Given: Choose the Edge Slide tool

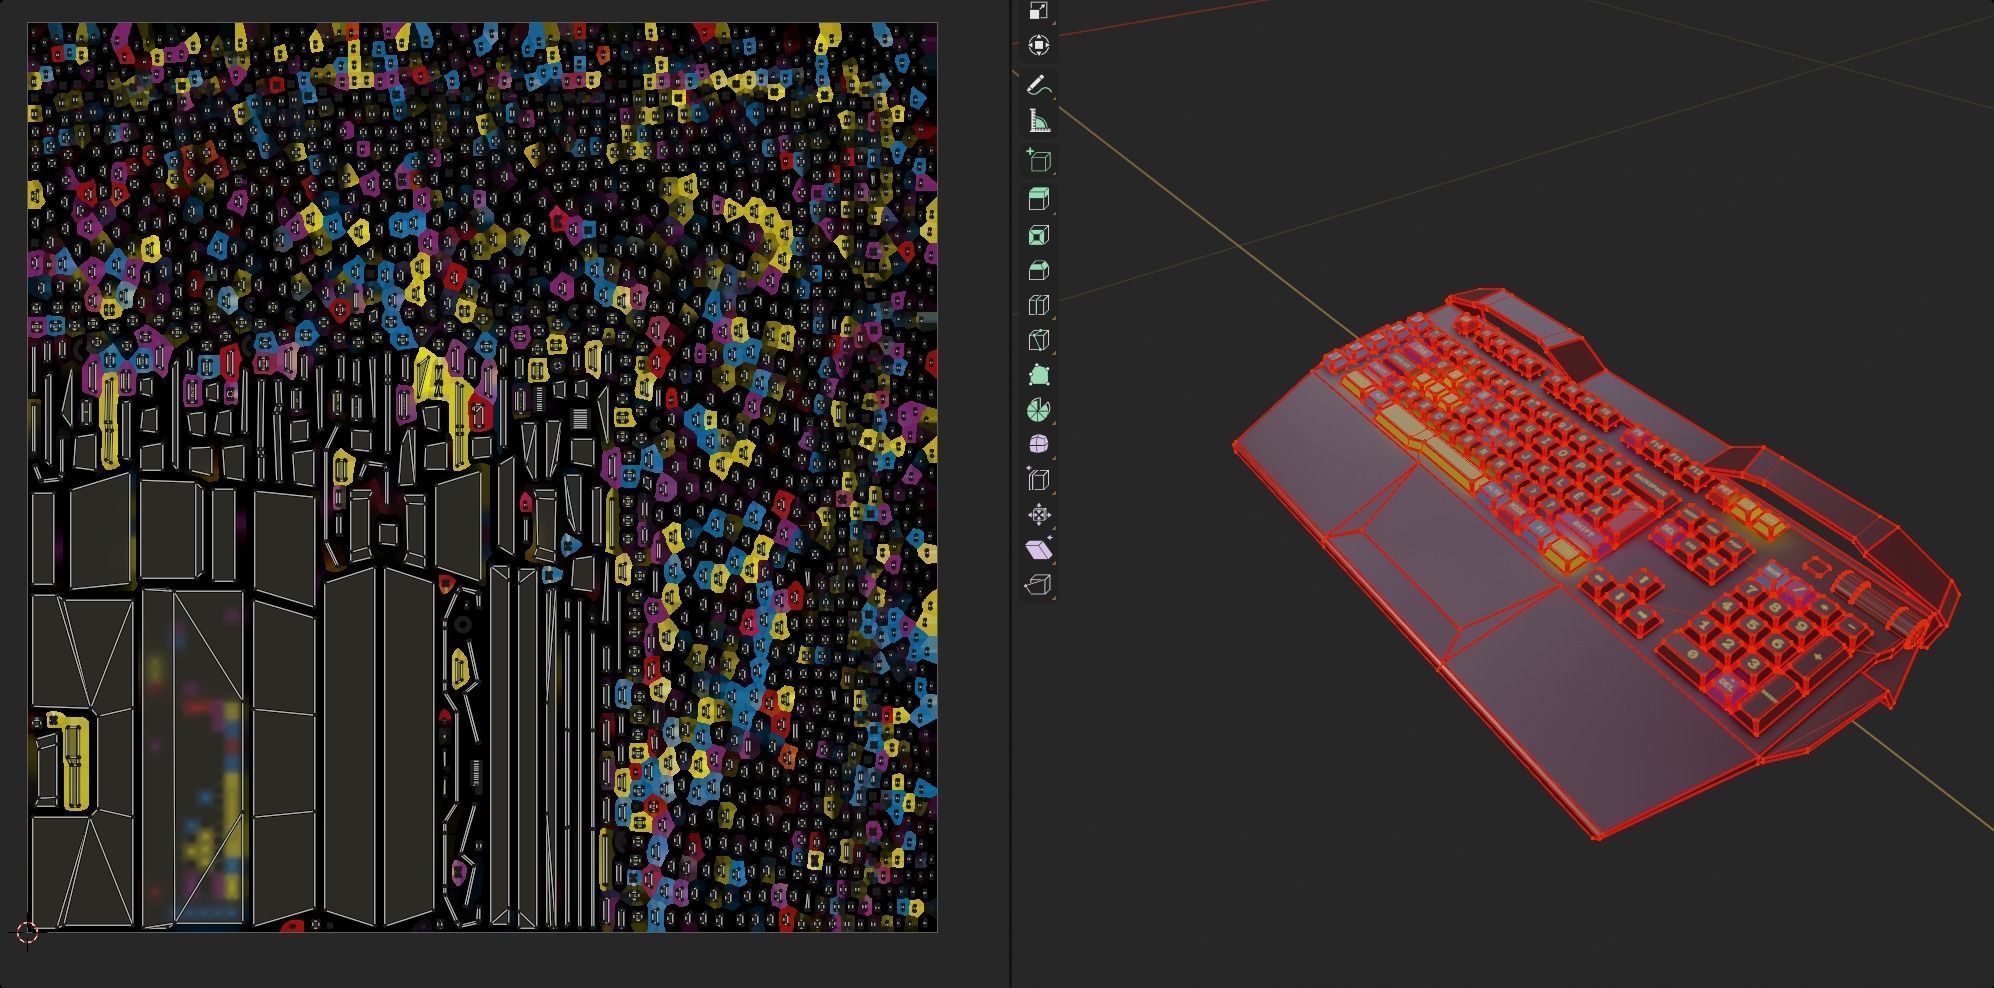Looking at the screenshot, I should pyautogui.click(x=1039, y=479).
